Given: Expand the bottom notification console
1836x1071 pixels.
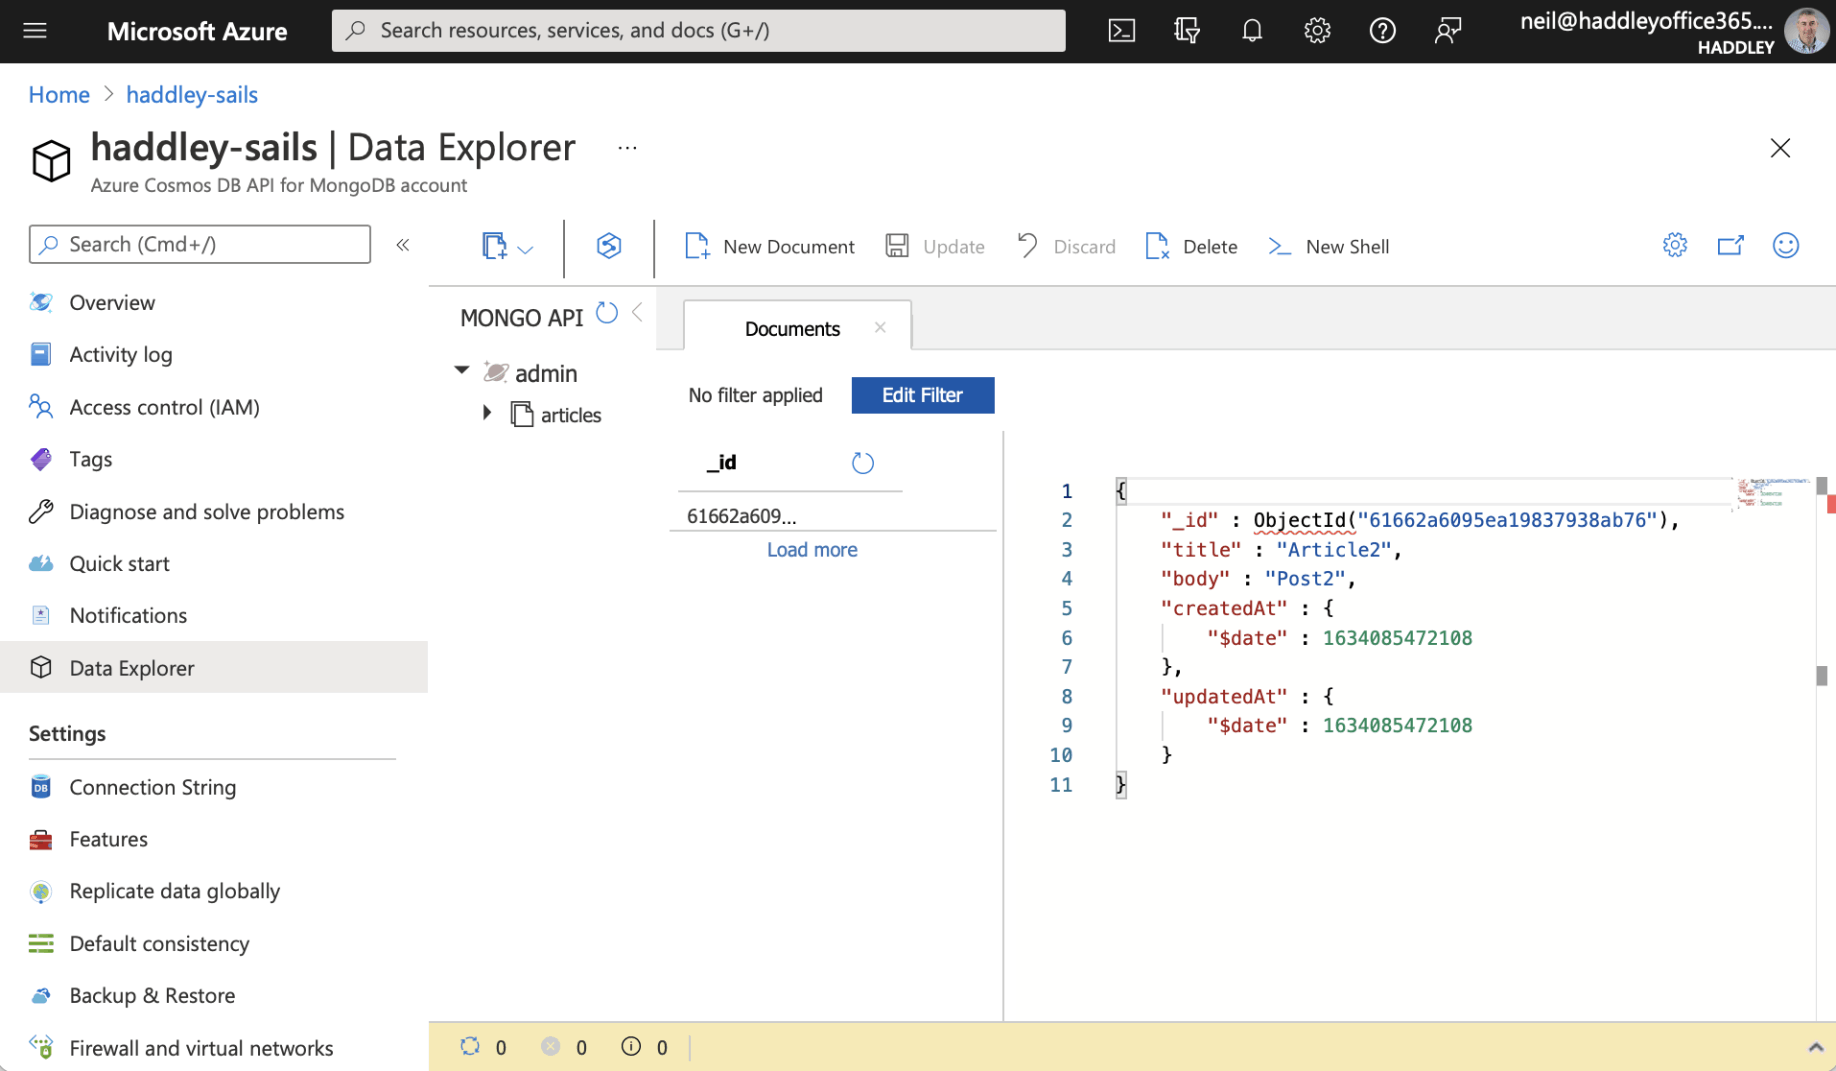Looking at the screenshot, I should tap(1815, 1047).
